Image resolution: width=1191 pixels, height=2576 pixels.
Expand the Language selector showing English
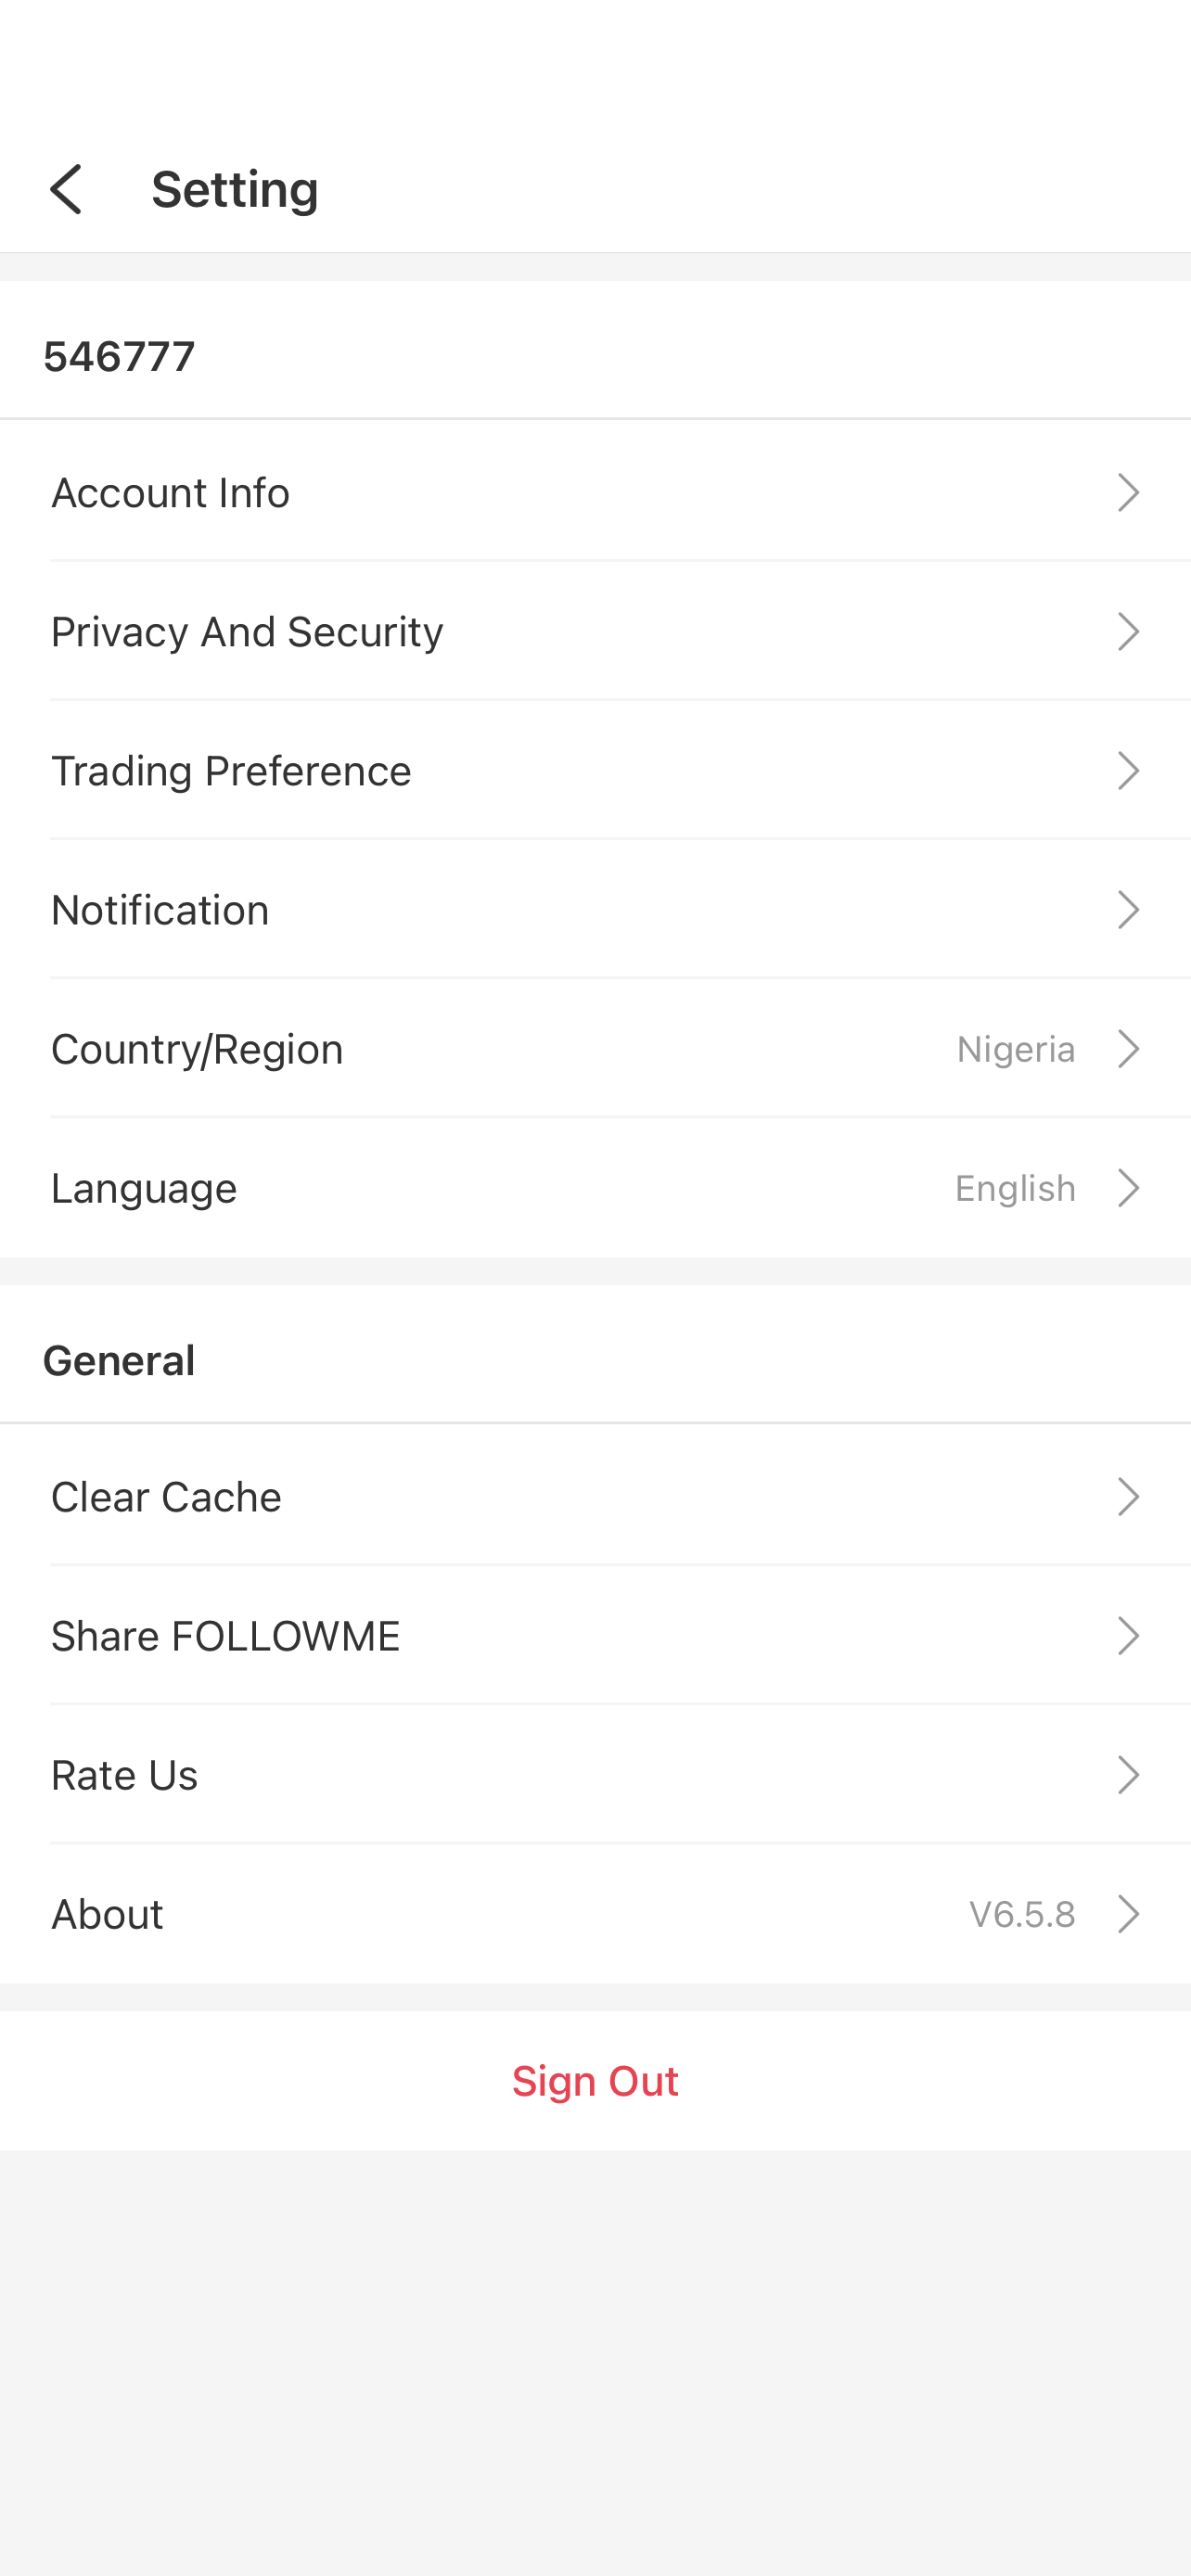[595, 1187]
